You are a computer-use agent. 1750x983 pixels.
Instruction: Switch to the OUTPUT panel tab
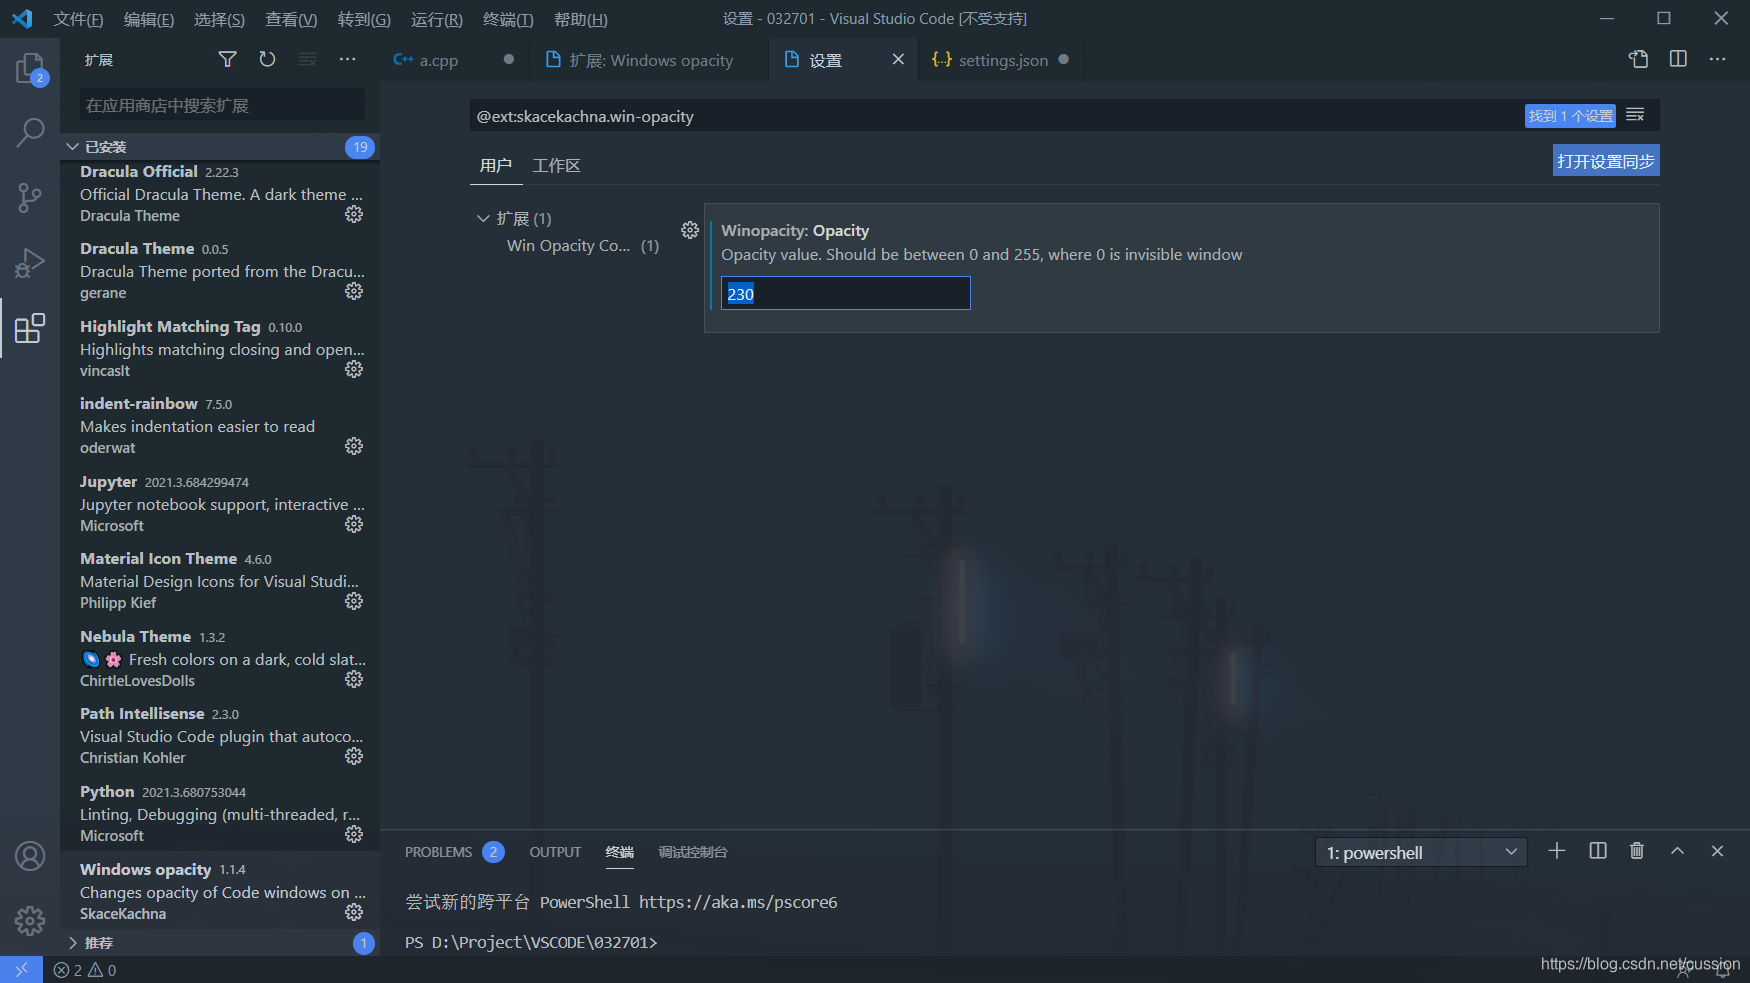click(x=555, y=852)
